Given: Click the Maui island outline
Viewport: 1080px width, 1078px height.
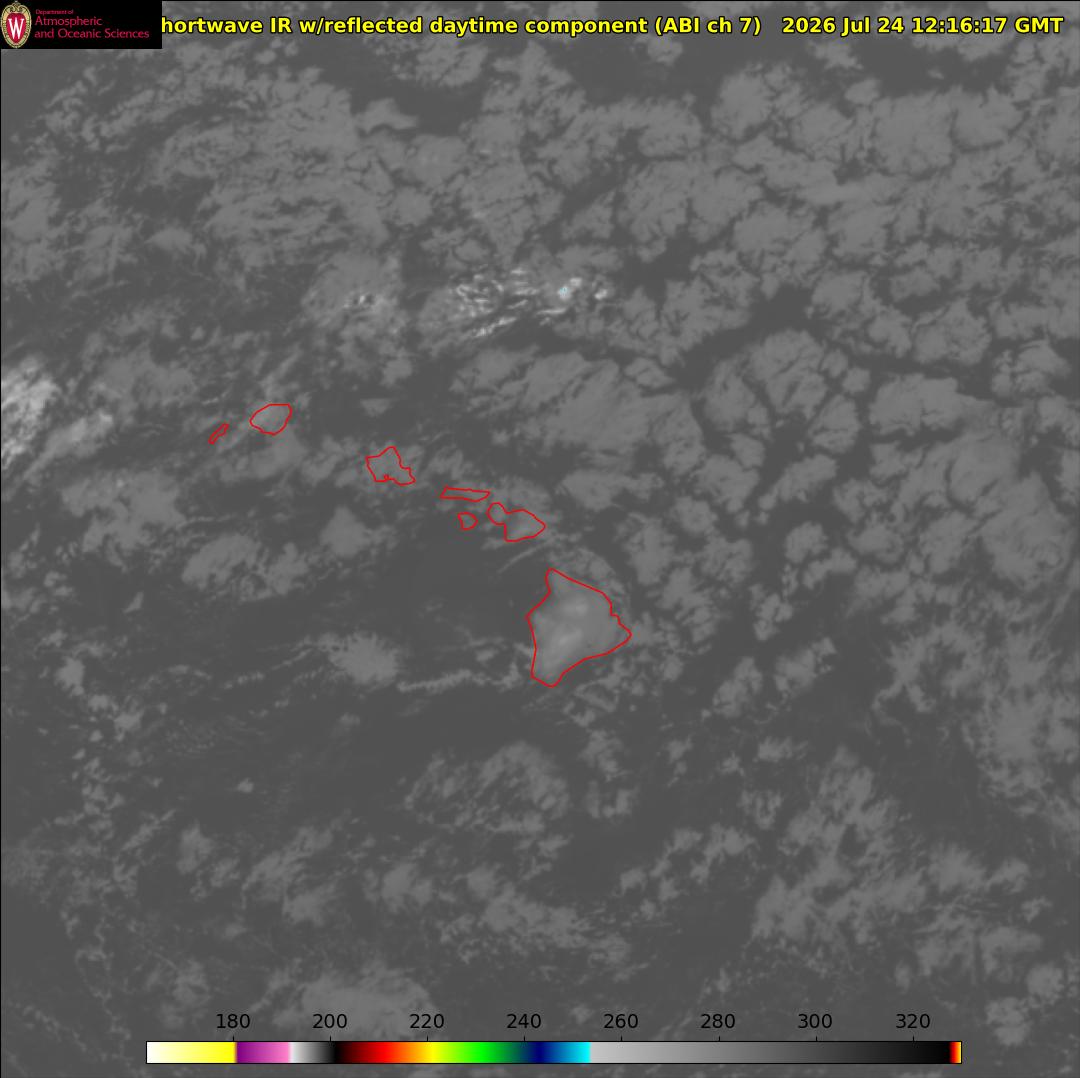Looking at the screenshot, I should [517, 522].
